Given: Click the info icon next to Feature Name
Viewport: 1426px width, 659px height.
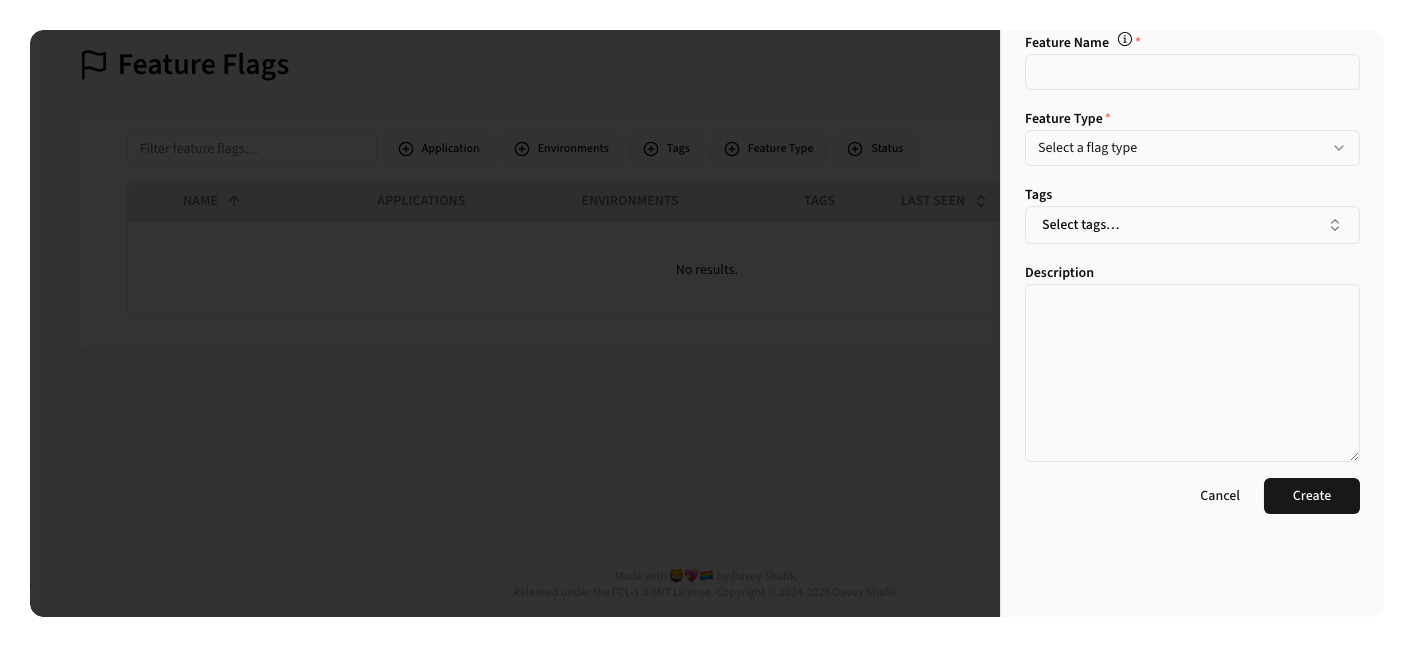Looking at the screenshot, I should tap(1125, 40).
